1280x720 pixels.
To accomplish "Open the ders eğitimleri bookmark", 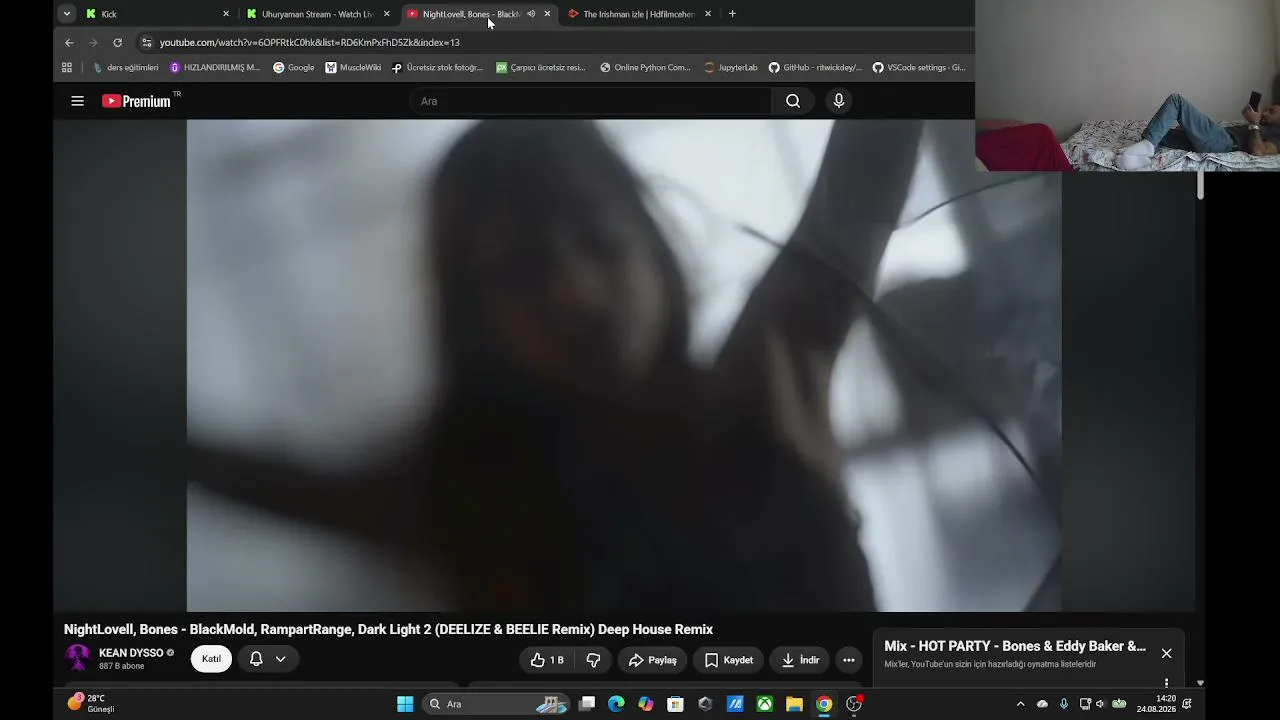I will [x=126, y=68].
